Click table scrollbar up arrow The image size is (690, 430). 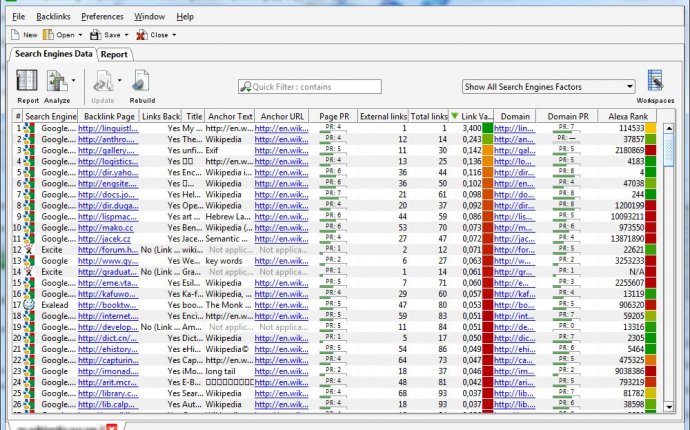[x=669, y=129]
